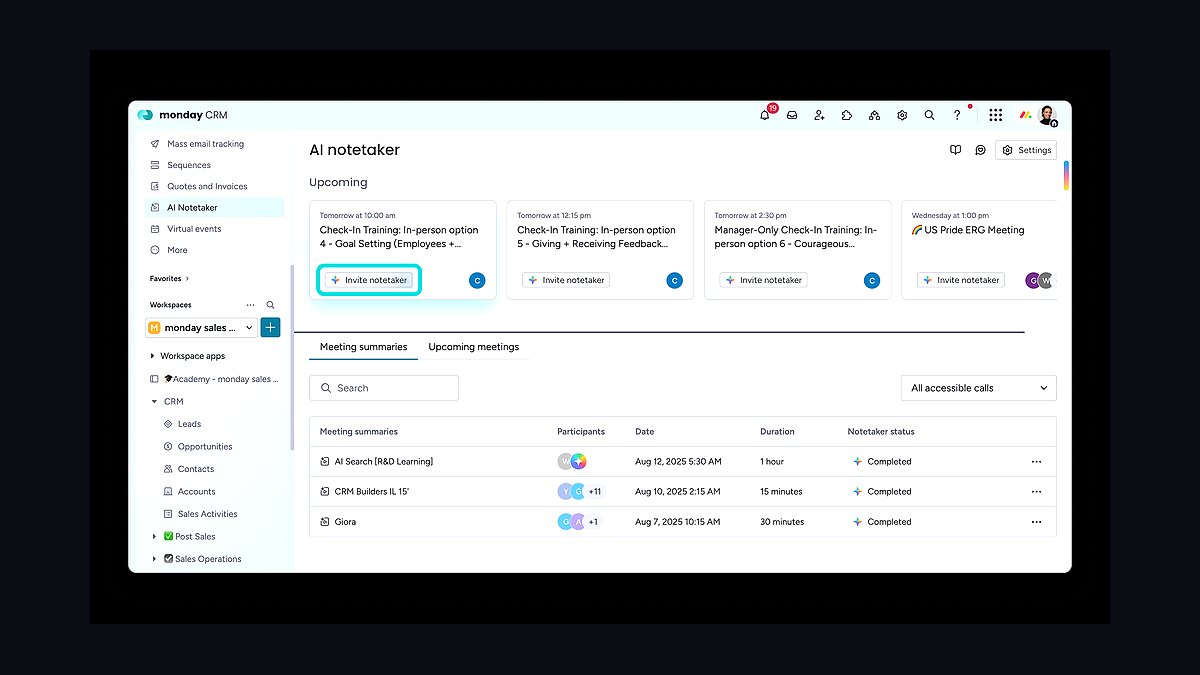Click the +1 participants badge on Giora
This screenshot has width=1200, height=675.
593,522
